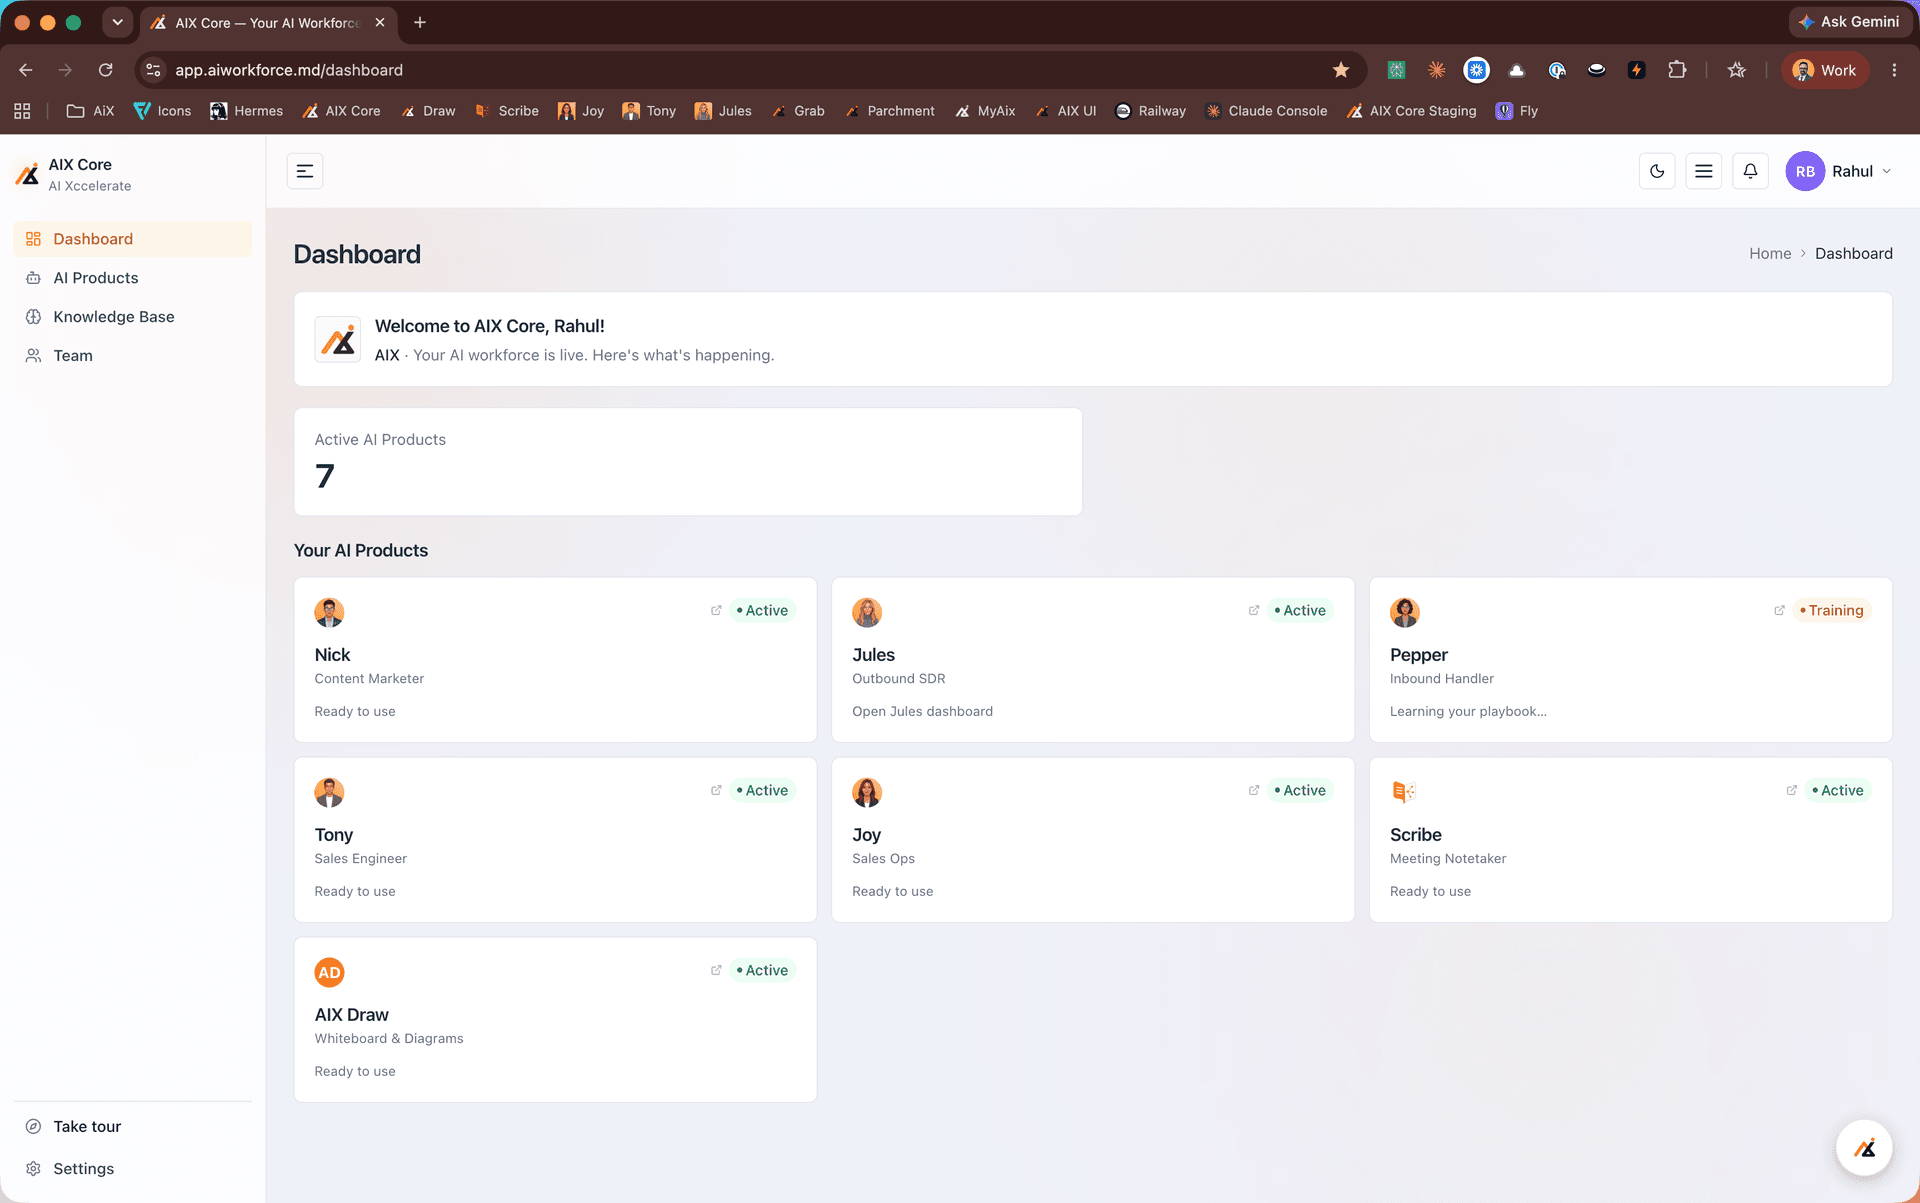Bookmark star in address bar
The height and width of the screenshot is (1203, 1920).
coord(1341,70)
